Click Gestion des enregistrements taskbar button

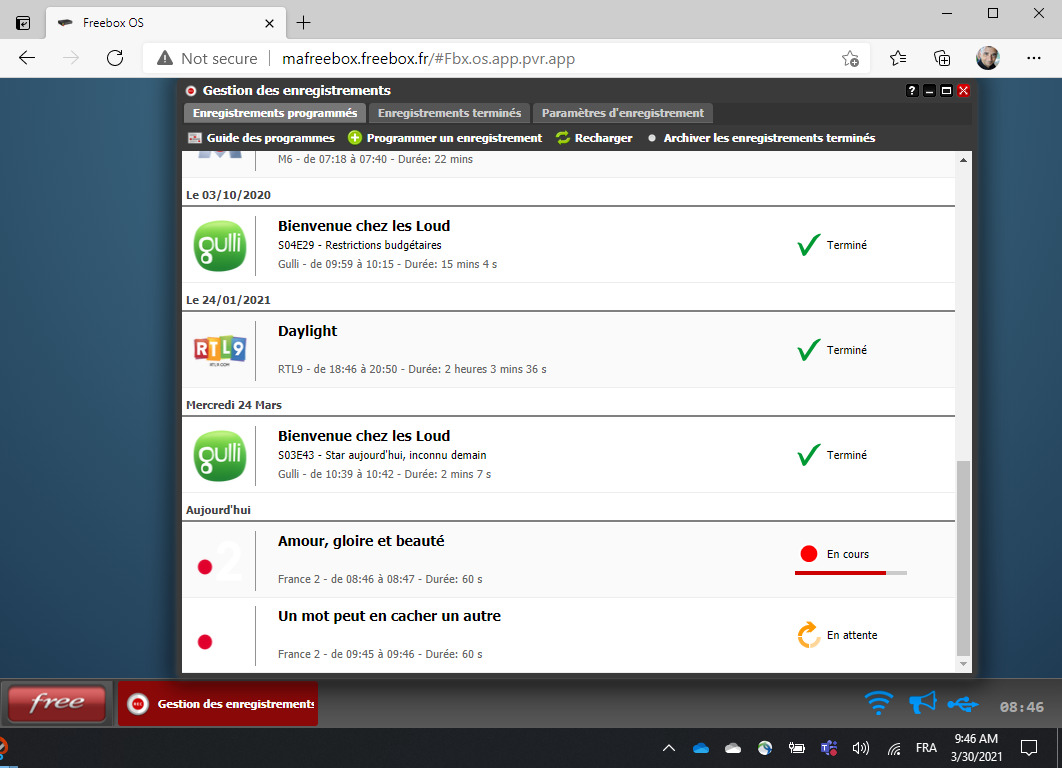point(218,704)
